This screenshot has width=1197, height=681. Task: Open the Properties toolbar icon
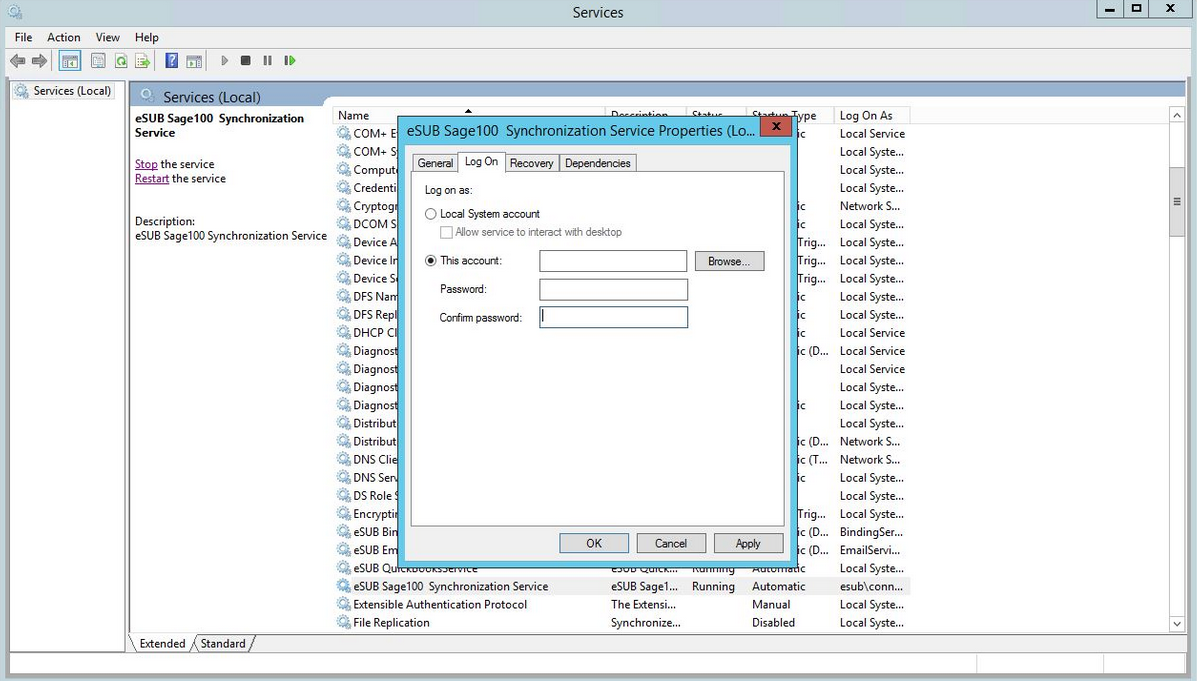[98, 60]
